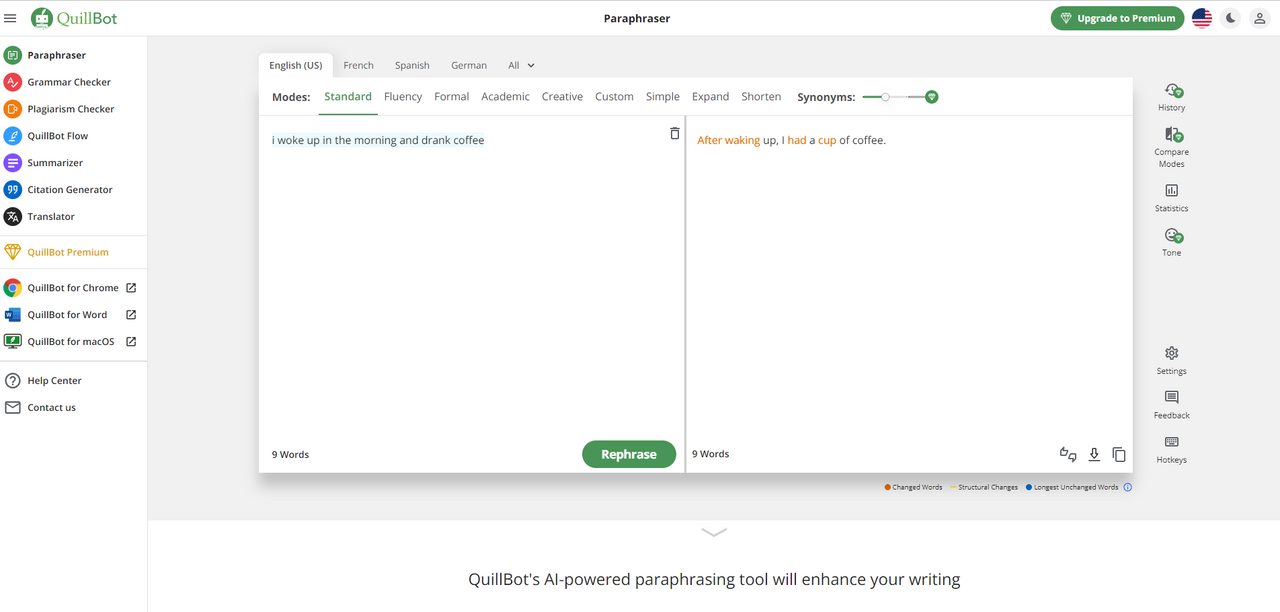Click the macOS icon for QuillBot

point(13,342)
